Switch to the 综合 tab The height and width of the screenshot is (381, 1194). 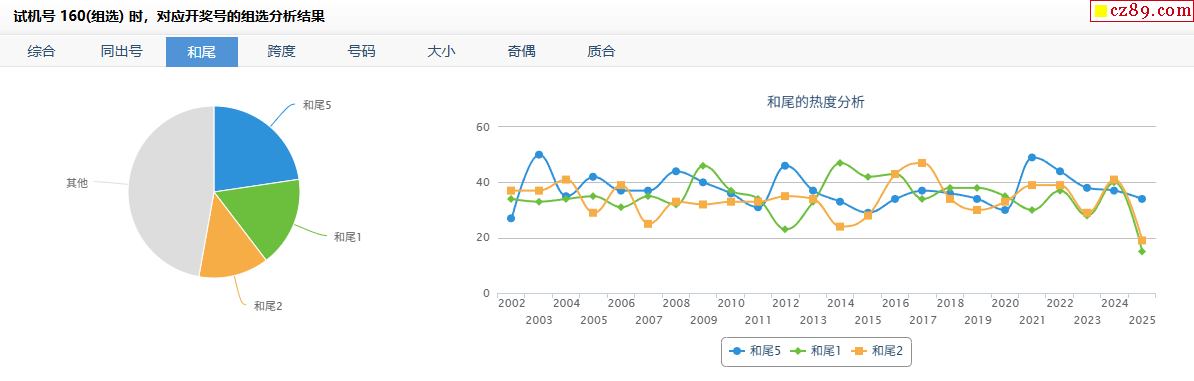click(x=41, y=52)
